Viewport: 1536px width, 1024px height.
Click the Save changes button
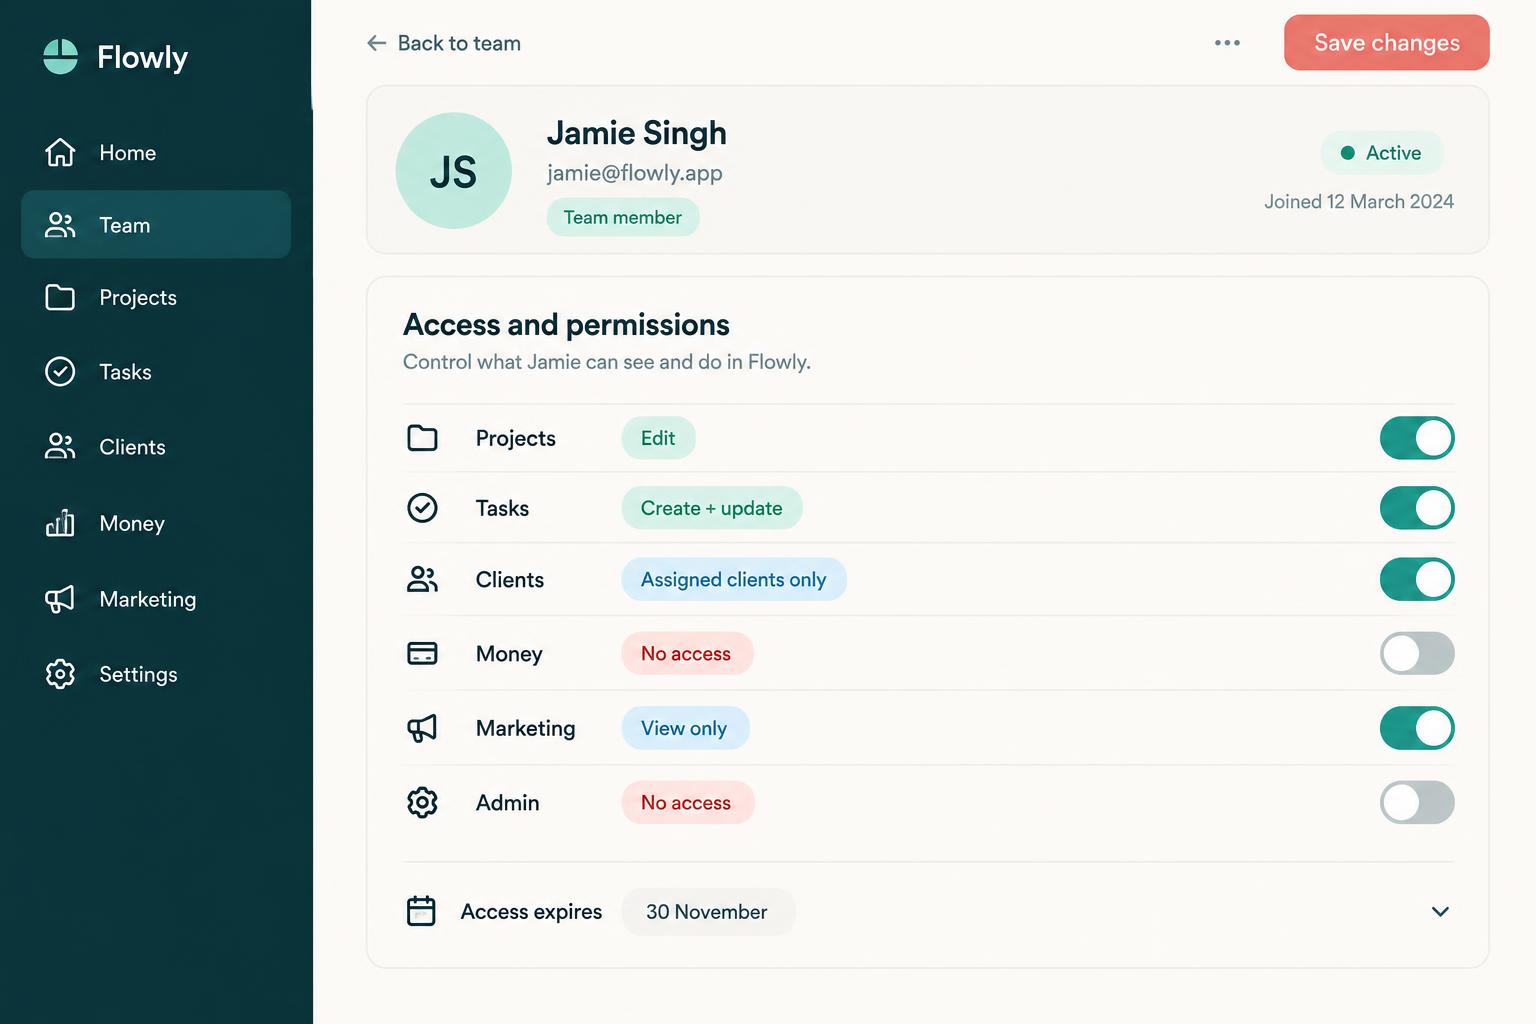click(x=1387, y=42)
